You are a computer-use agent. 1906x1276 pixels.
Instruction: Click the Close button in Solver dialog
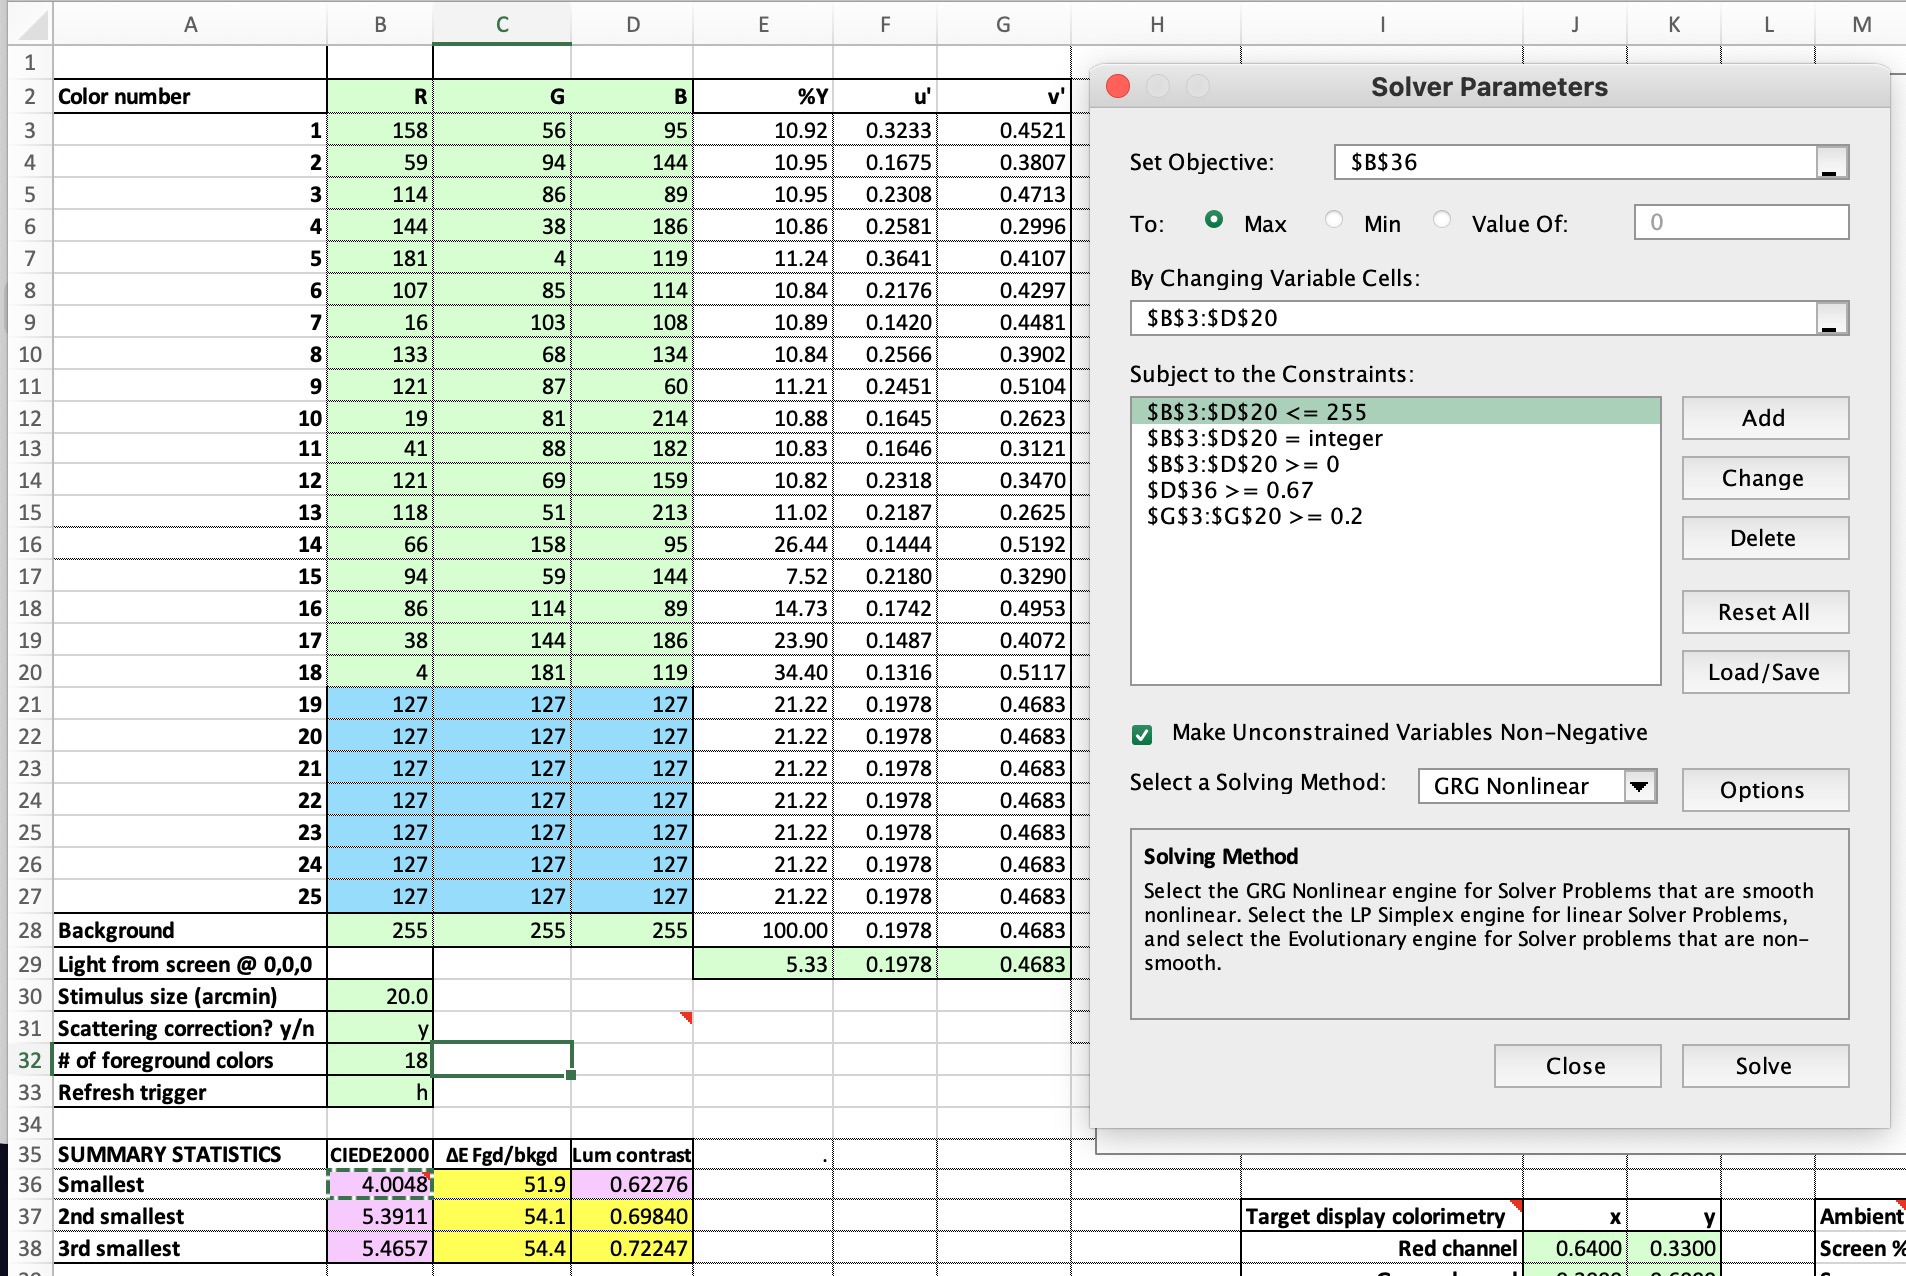click(1576, 1065)
